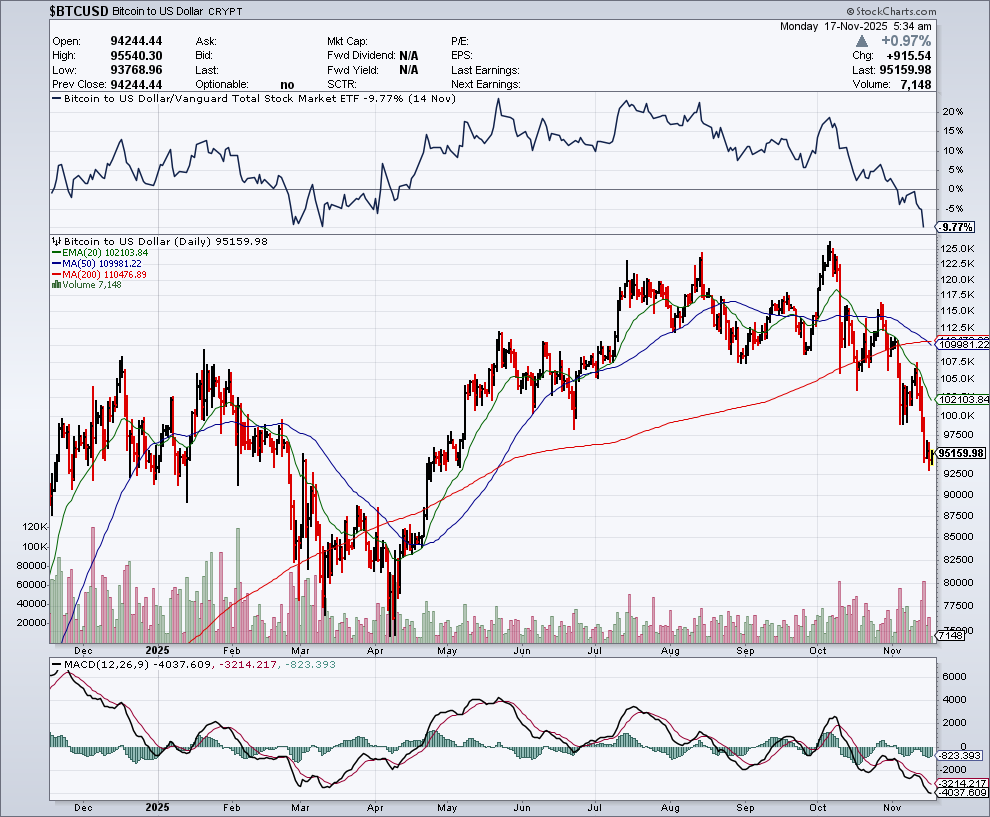Click the candlestick icon beside Bitcoin Daily legend
The width and height of the screenshot is (990, 817).
(56, 242)
